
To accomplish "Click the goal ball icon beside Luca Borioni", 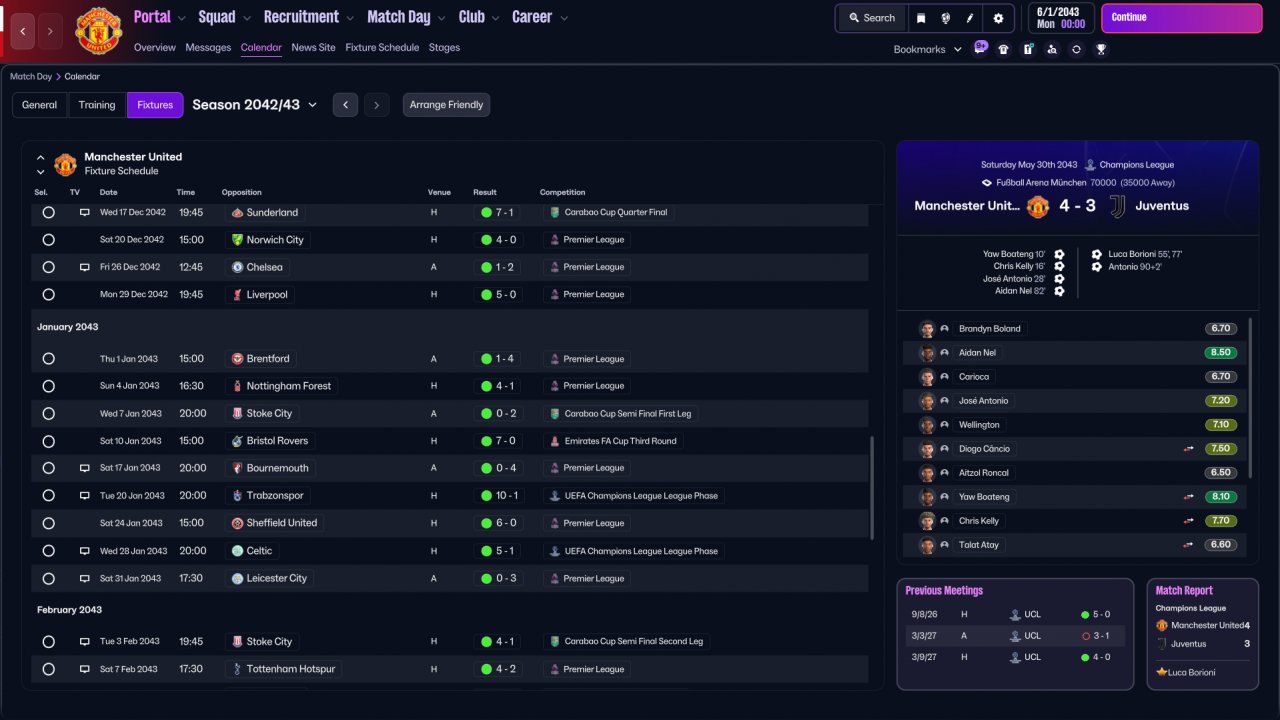I will 1097,254.
